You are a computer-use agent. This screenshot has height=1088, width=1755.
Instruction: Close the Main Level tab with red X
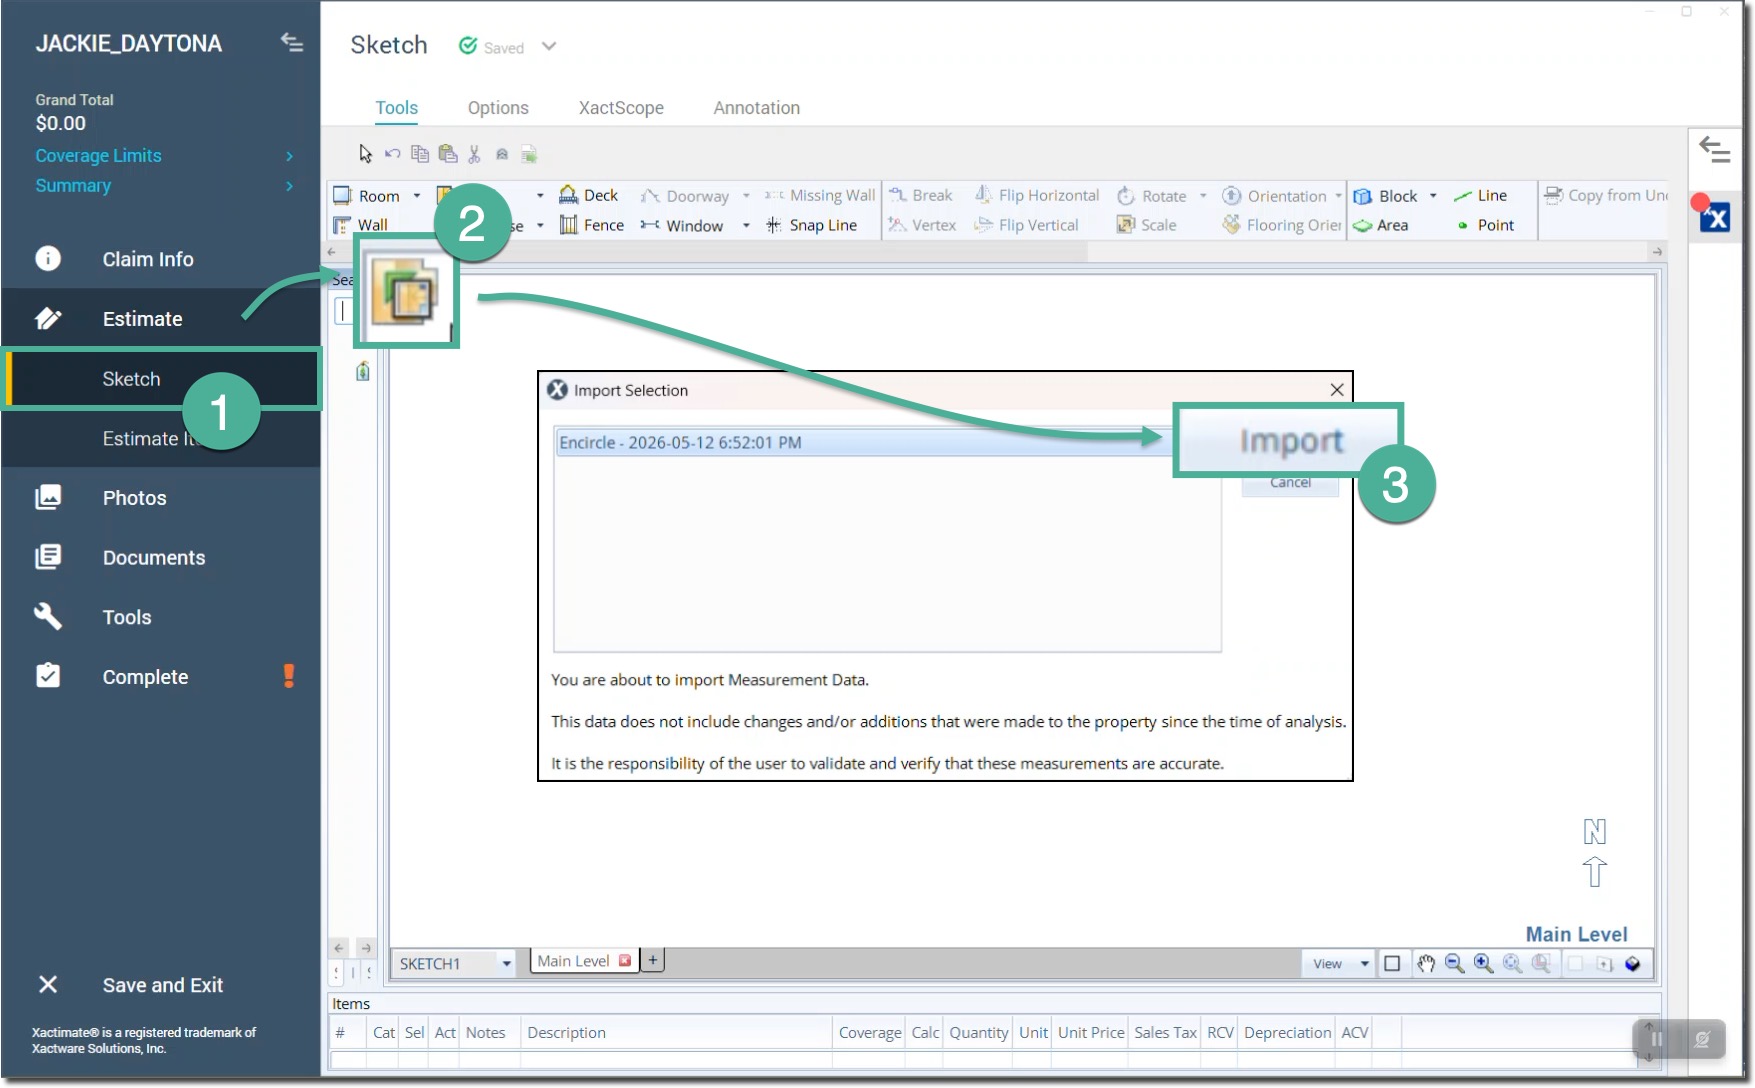tap(625, 961)
